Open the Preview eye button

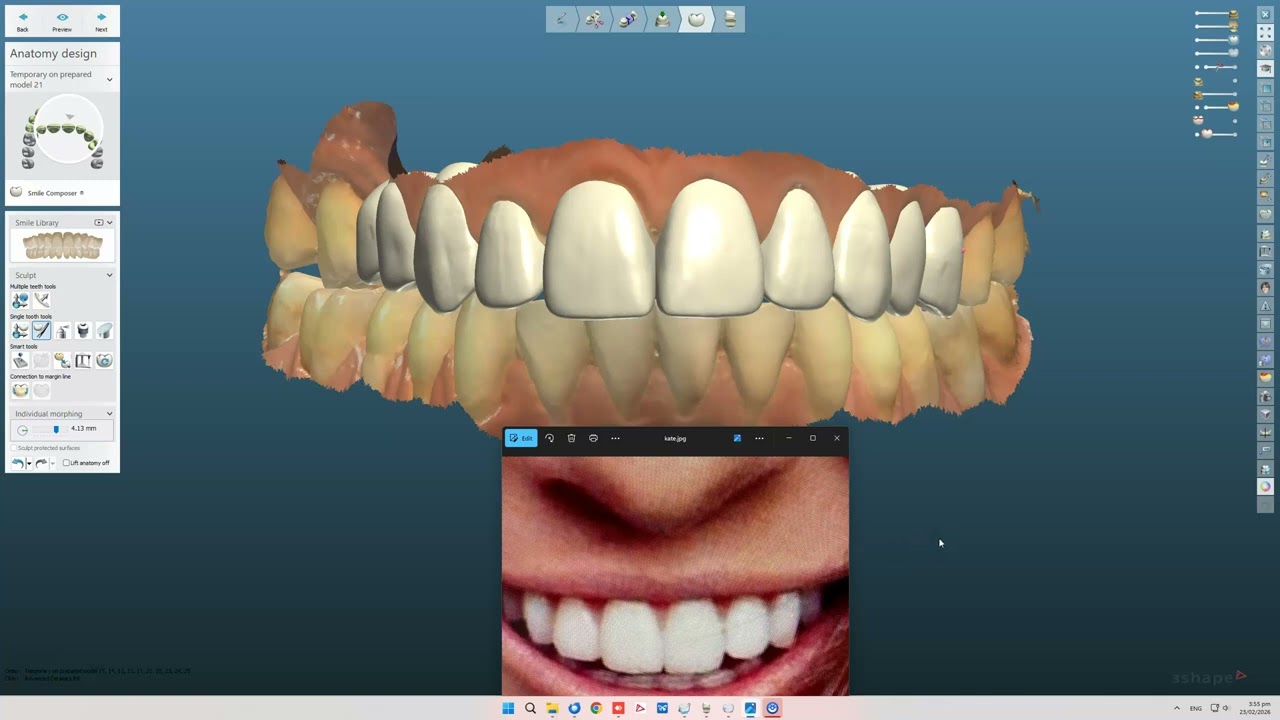(62, 21)
